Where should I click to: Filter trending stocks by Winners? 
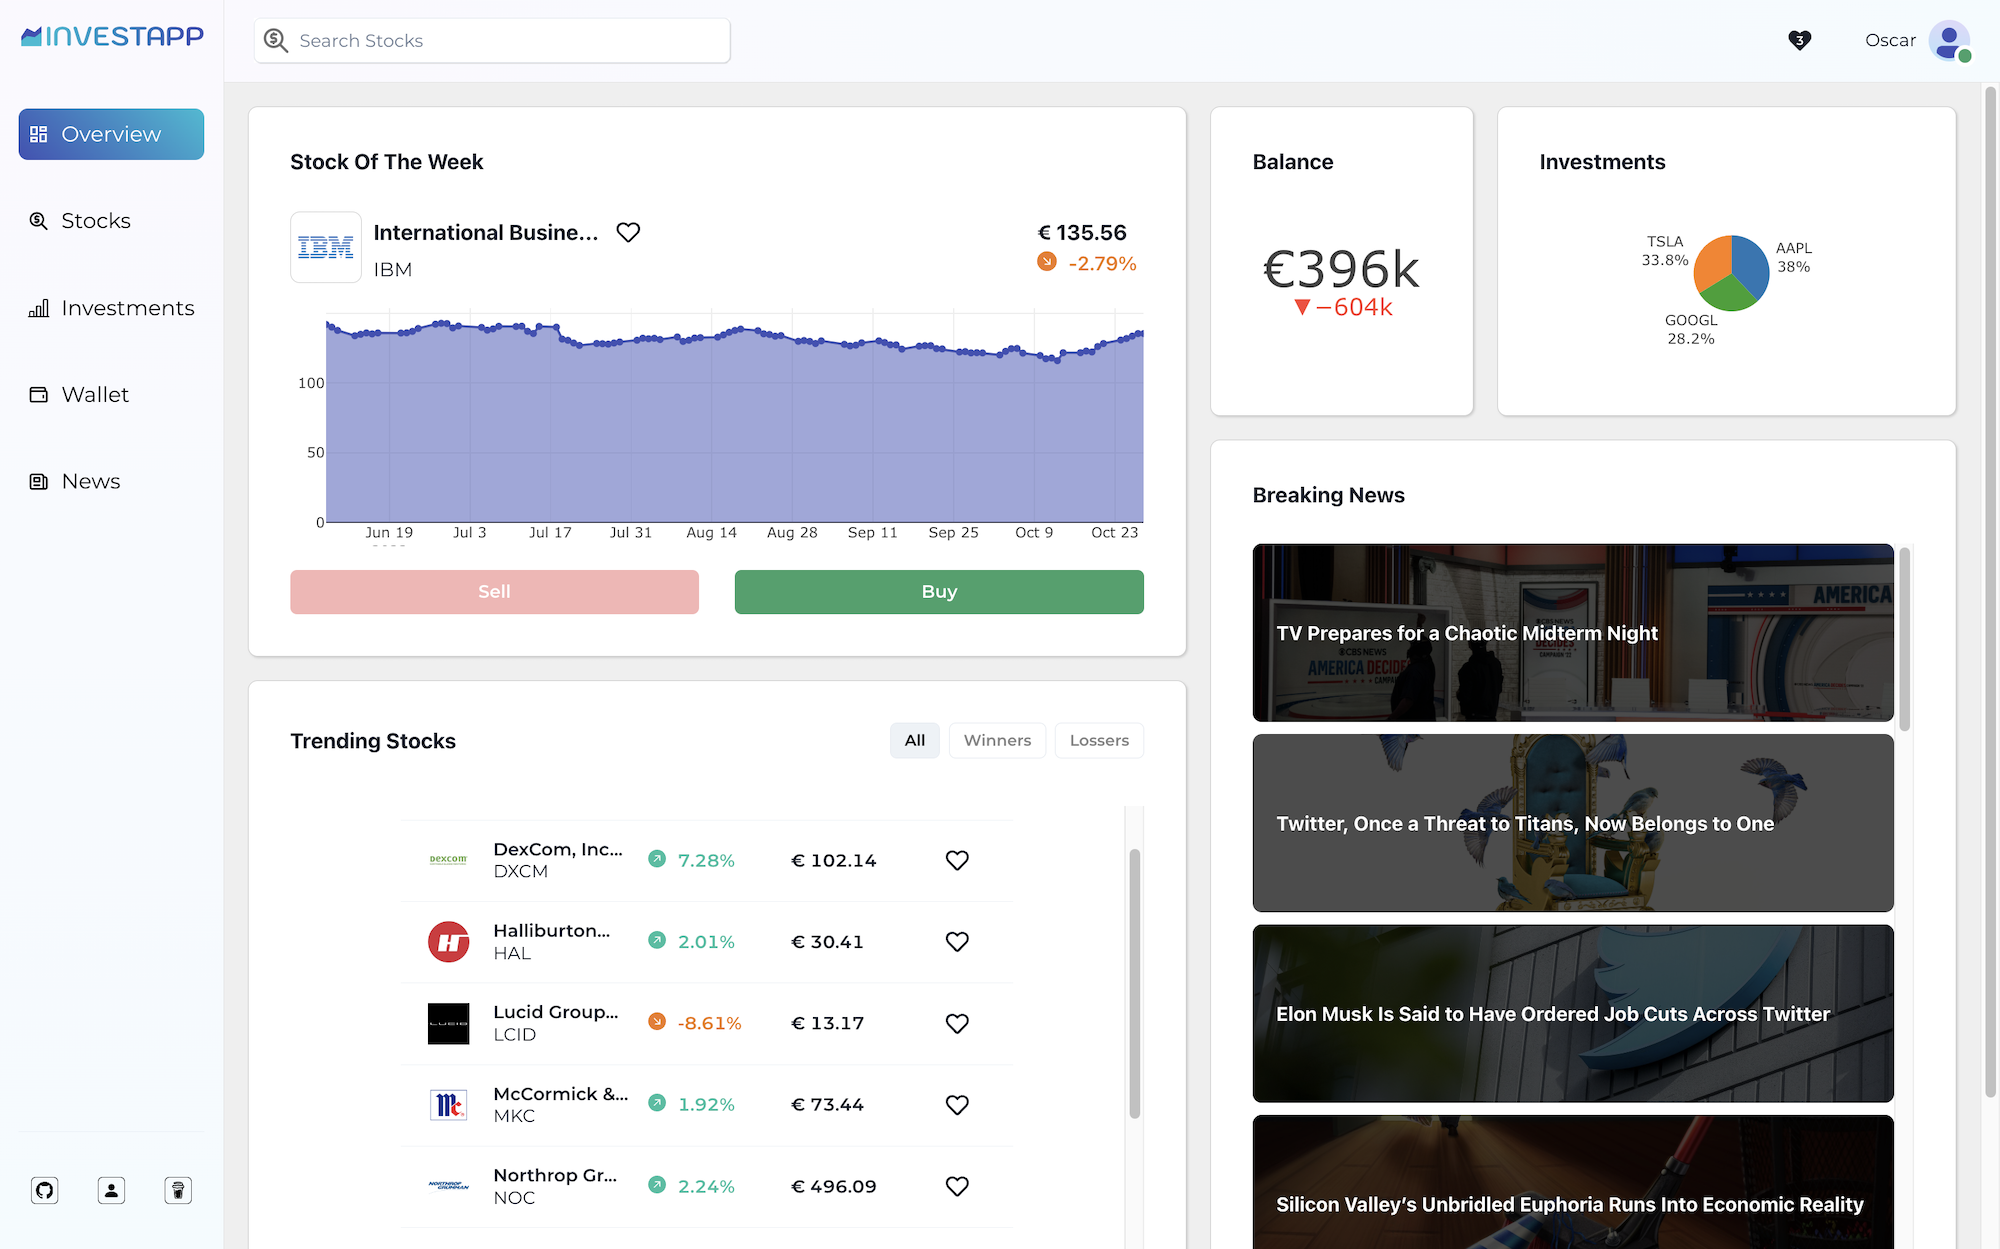(x=997, y=740)
